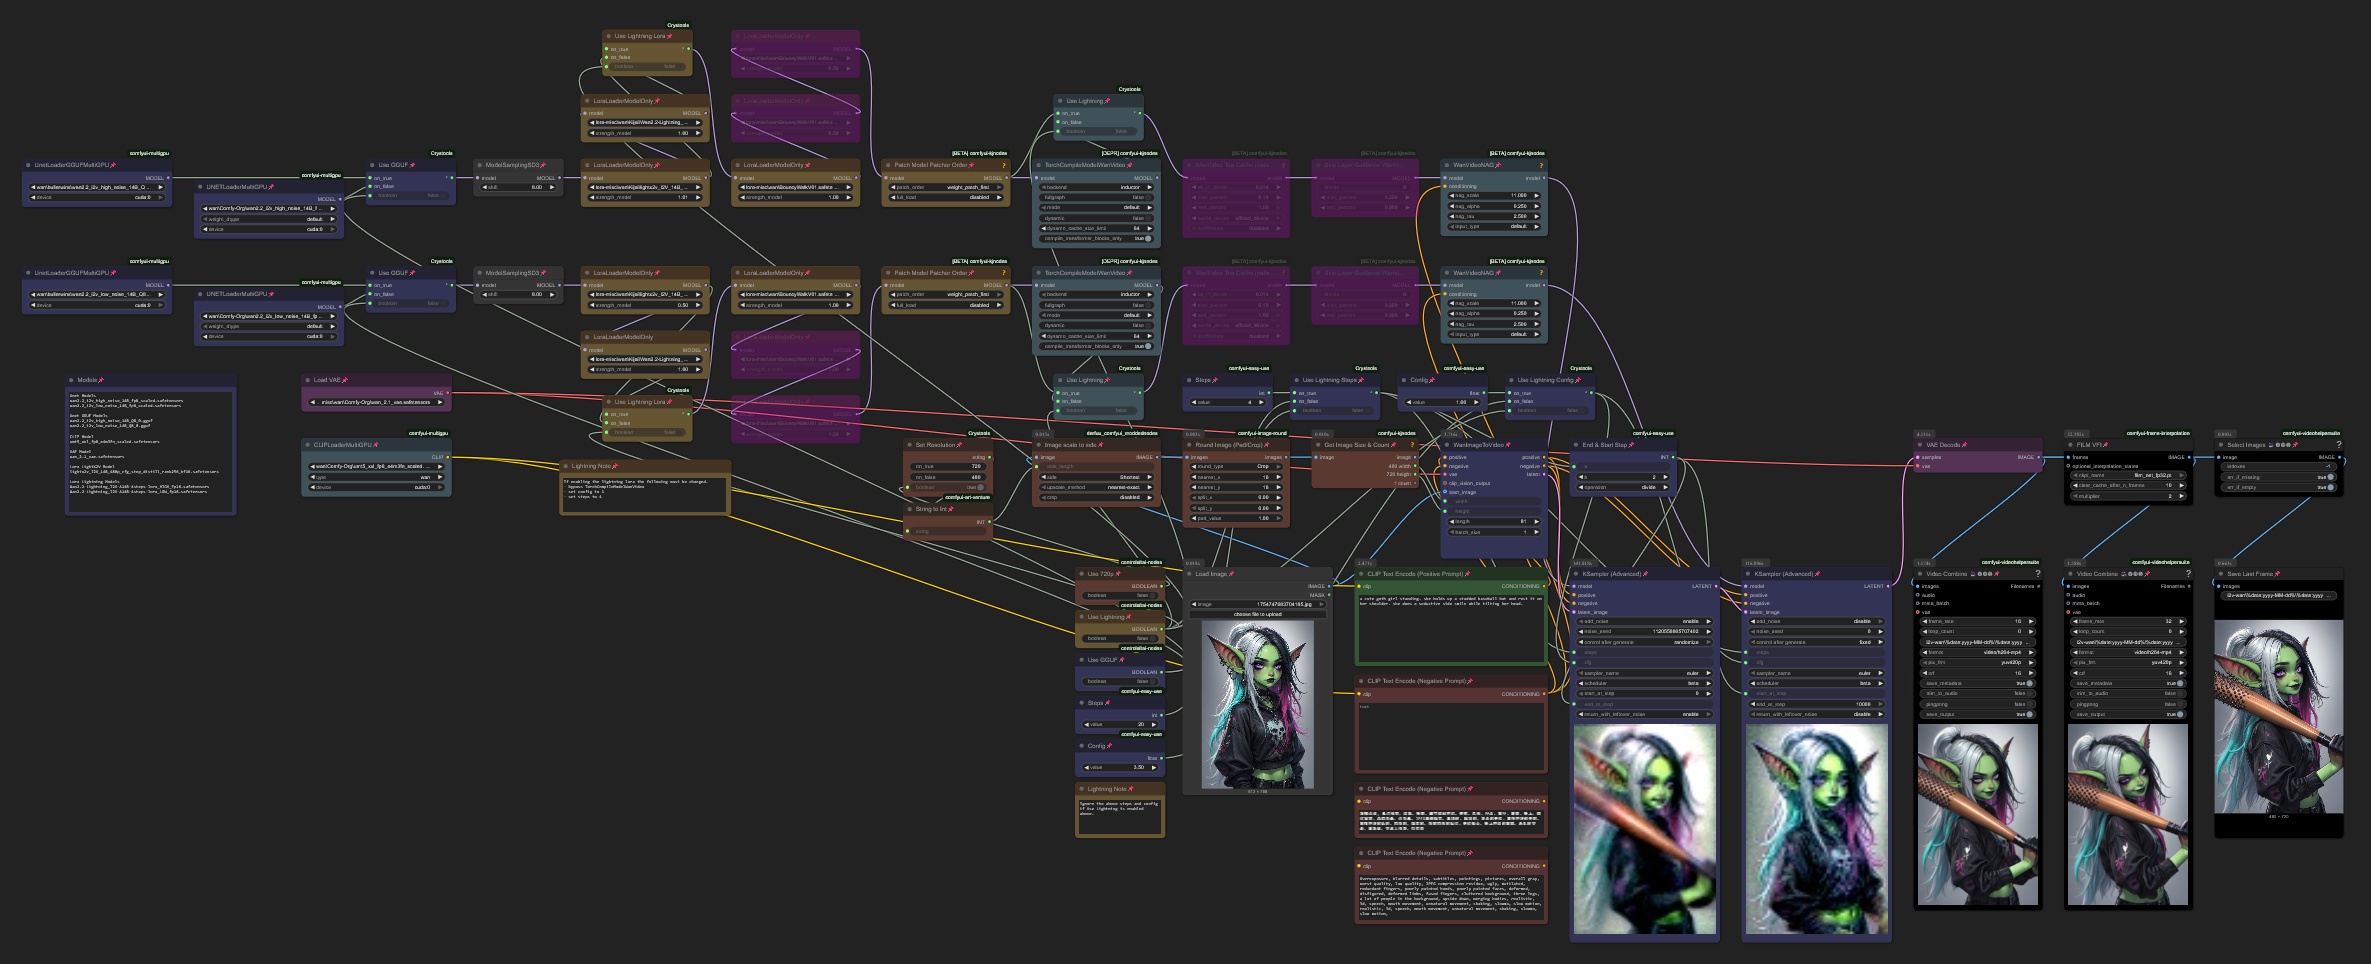This screenshot has height=964, width=2371.
Task: Open ckpt_name dropdown in FILM VFI node
Action: point(2128,475)
